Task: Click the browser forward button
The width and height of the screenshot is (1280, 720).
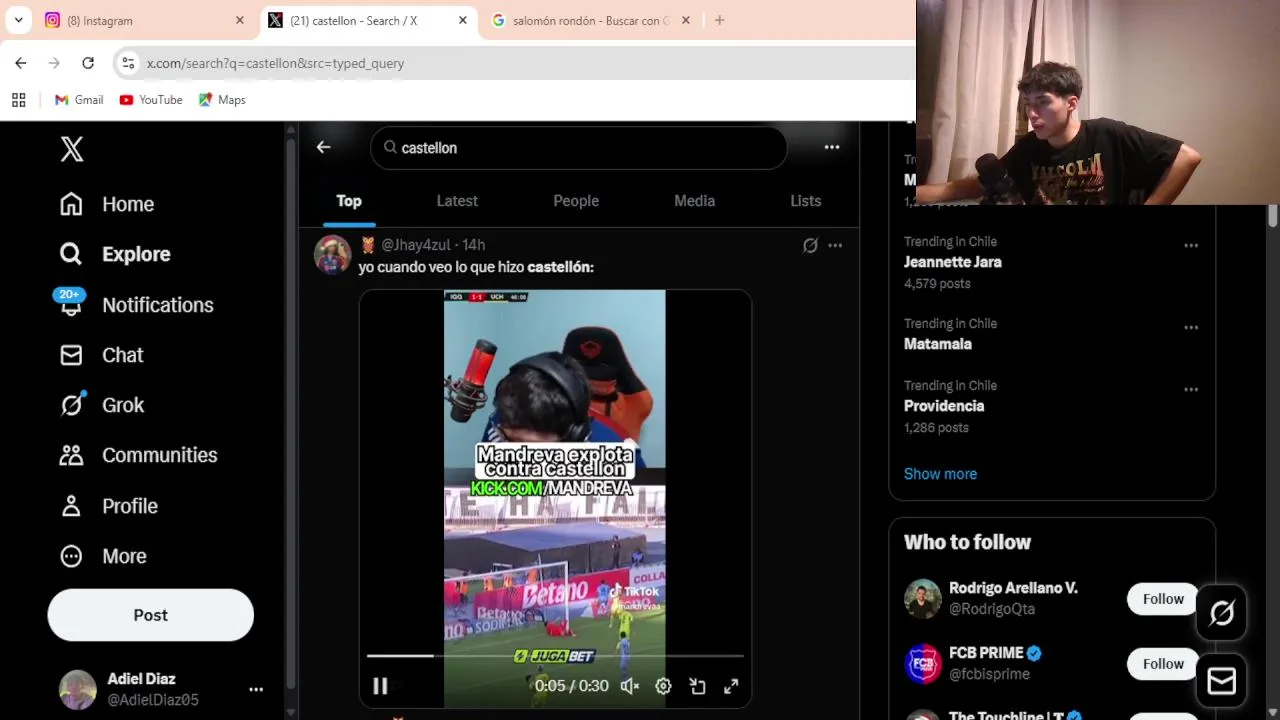Action: [54, 63]
